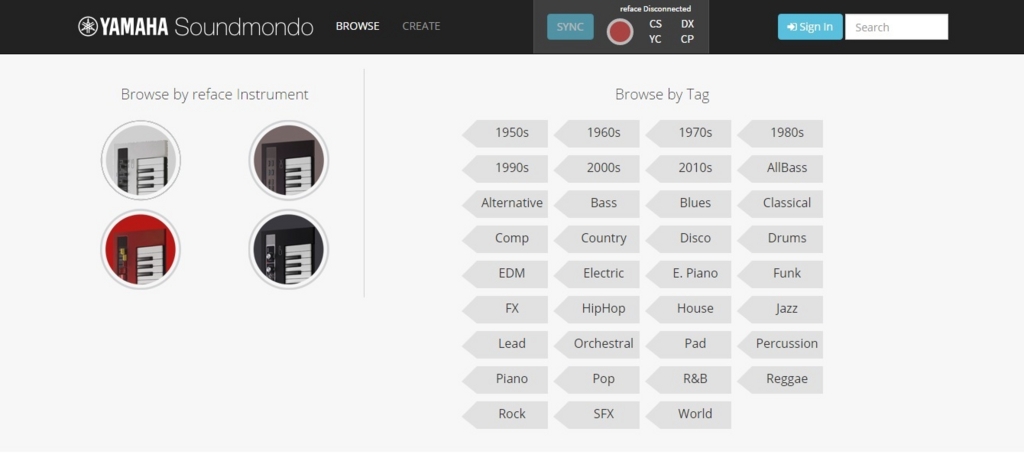Open the CREATE menu item
This screenshot has height=474, width=1024.
pyautogui.click(x=421, y=26)
